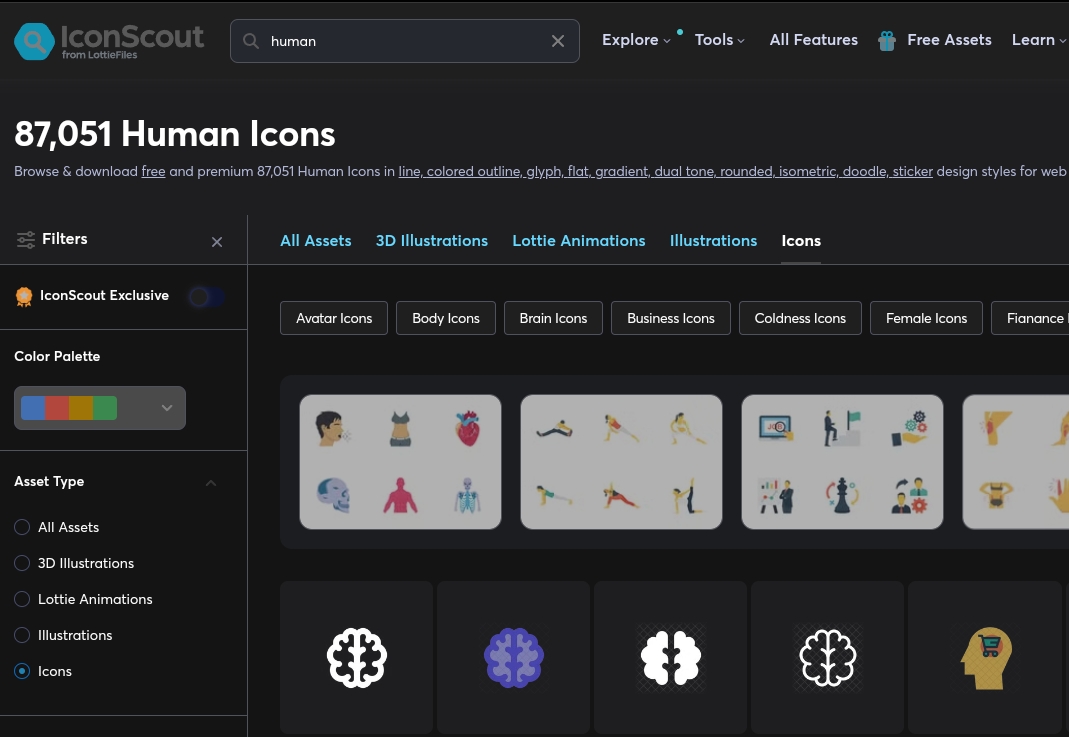Click the 'glyph' style link

click(x=544, y=172)
